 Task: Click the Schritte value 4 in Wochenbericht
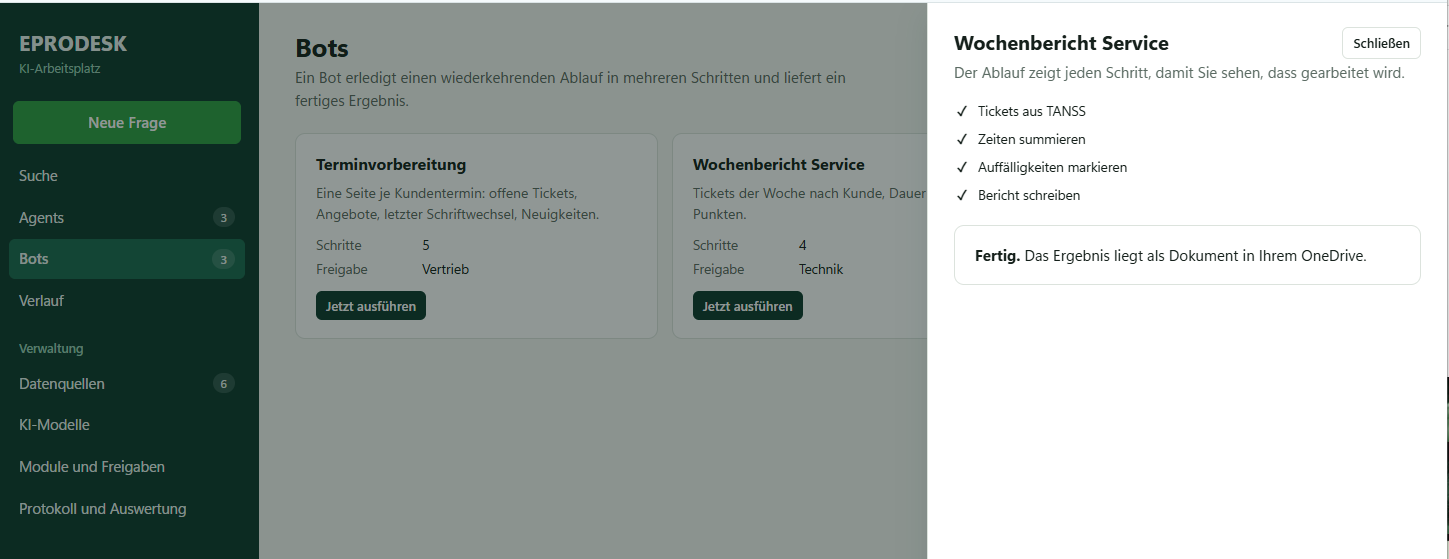point(803,245)
